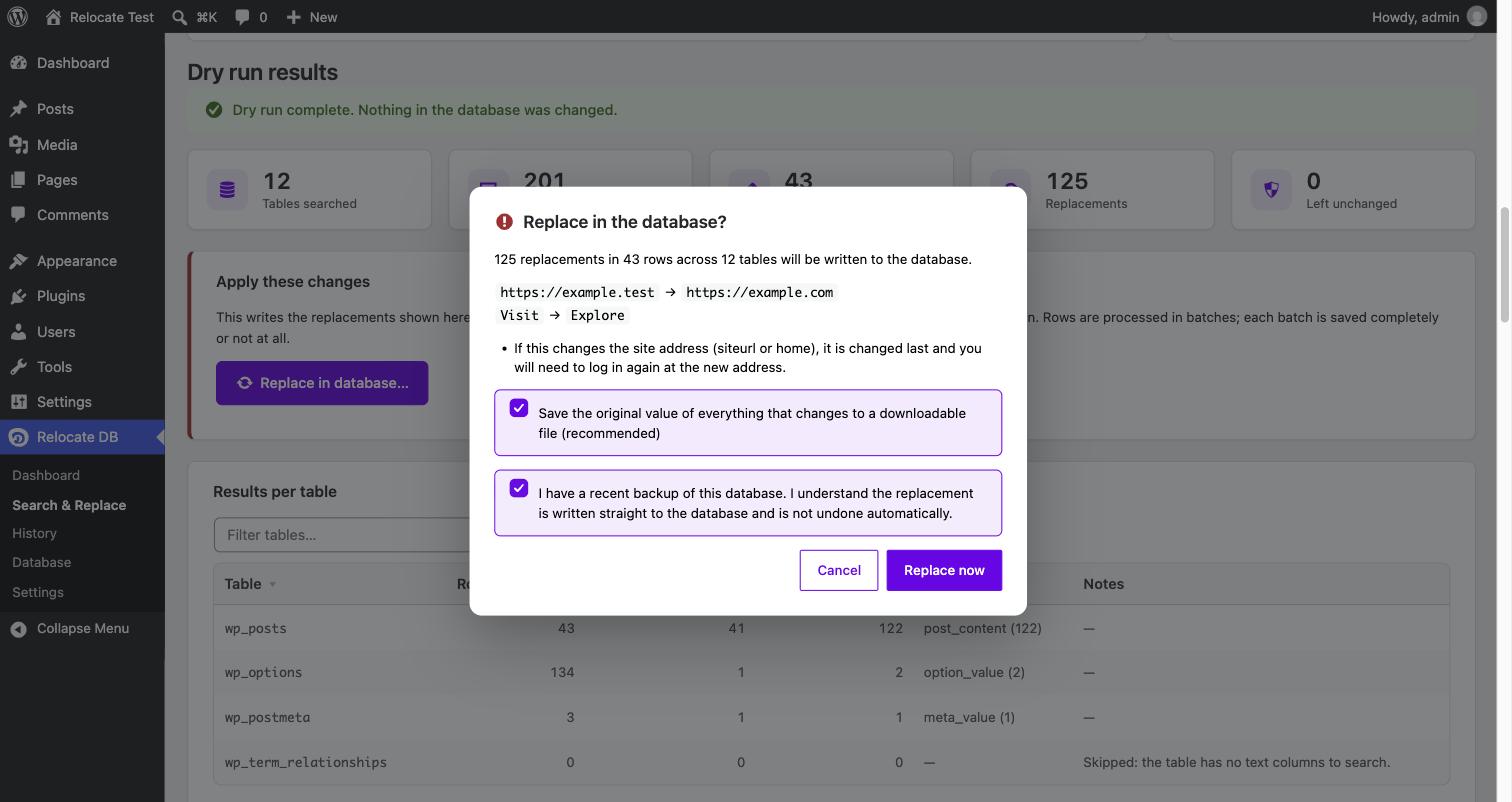Cancel the replace dialog
The height and width of the screenshot is (802, 1512).
tap(839, 570)
